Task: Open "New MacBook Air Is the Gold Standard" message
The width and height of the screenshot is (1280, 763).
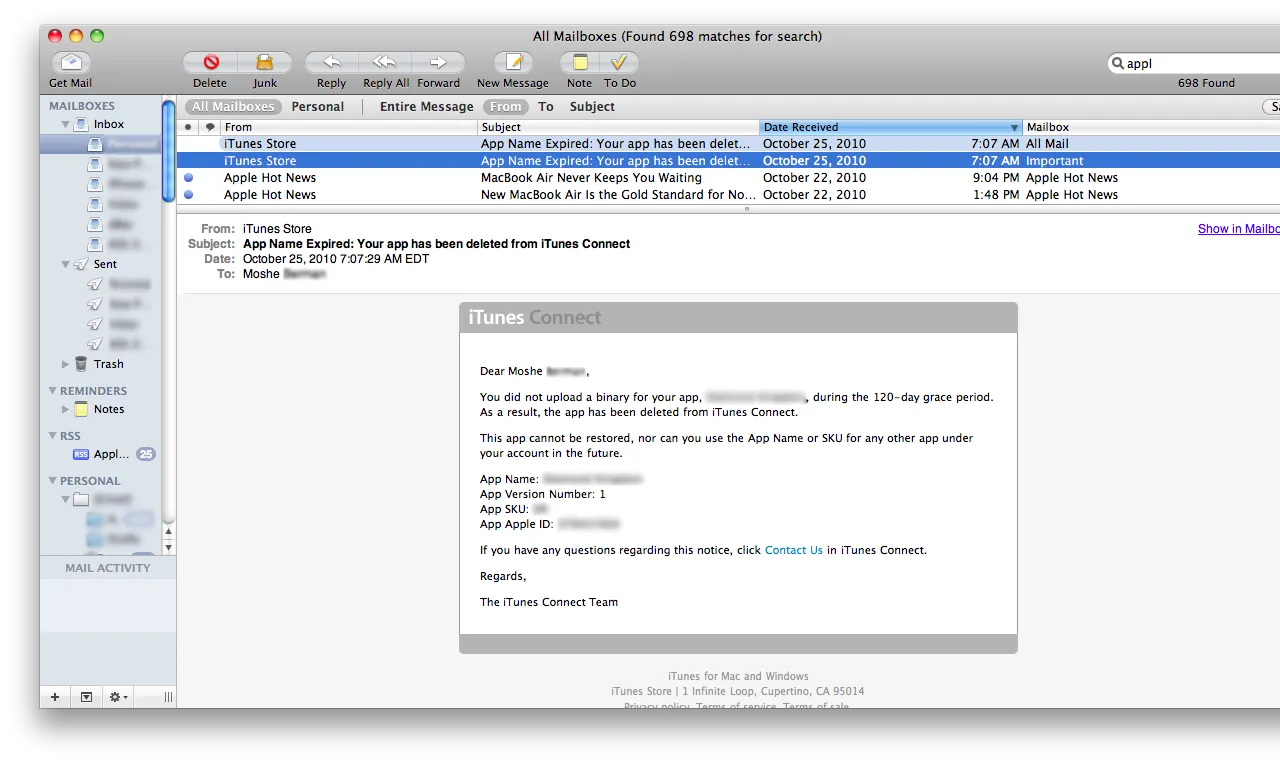Action: 728,195
